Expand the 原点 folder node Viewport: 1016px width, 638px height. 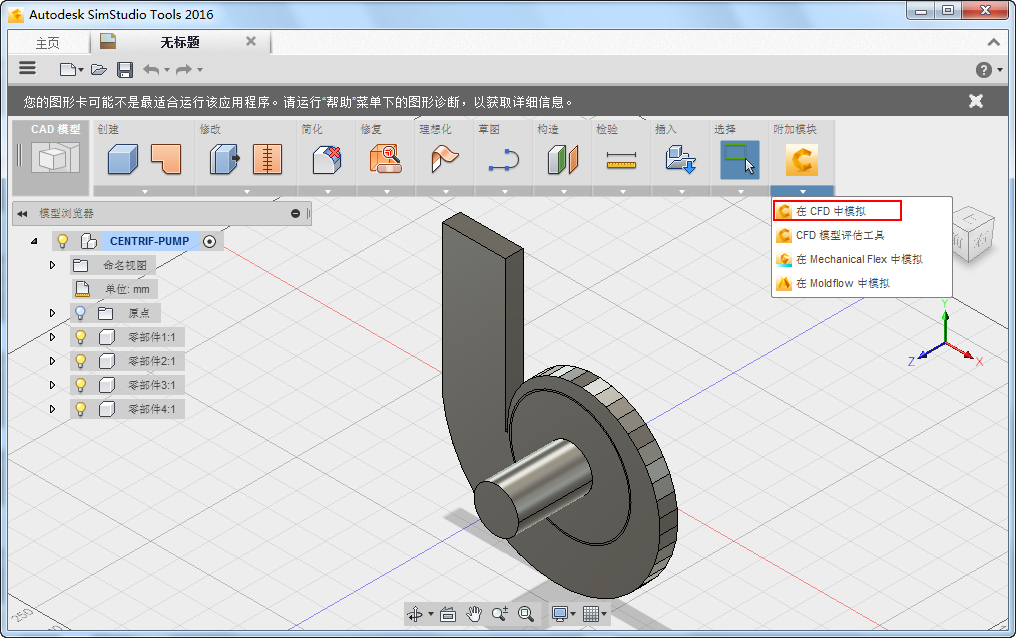(52, 313)
